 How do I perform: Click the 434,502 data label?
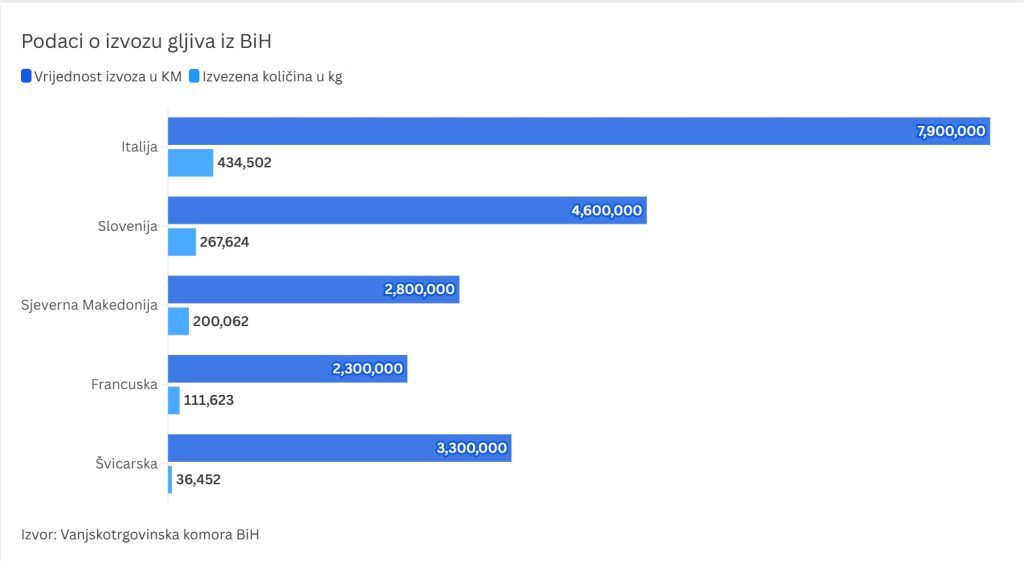pos(244,162)
